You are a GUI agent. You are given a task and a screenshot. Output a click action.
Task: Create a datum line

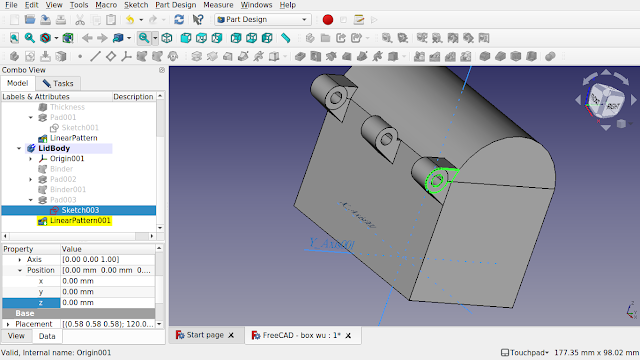pos(95,56)
